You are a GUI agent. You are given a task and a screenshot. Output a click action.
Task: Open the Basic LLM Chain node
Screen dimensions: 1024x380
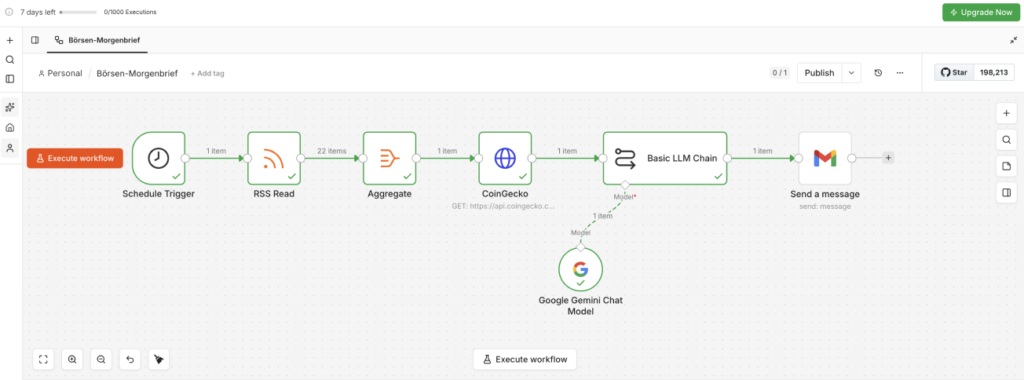click(x=665, y=158)
